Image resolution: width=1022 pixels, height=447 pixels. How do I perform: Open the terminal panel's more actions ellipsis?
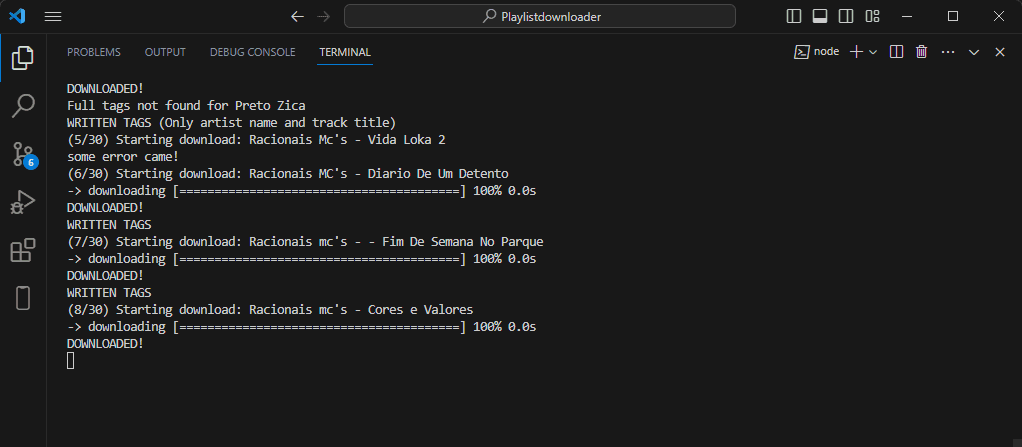[948, 52]
